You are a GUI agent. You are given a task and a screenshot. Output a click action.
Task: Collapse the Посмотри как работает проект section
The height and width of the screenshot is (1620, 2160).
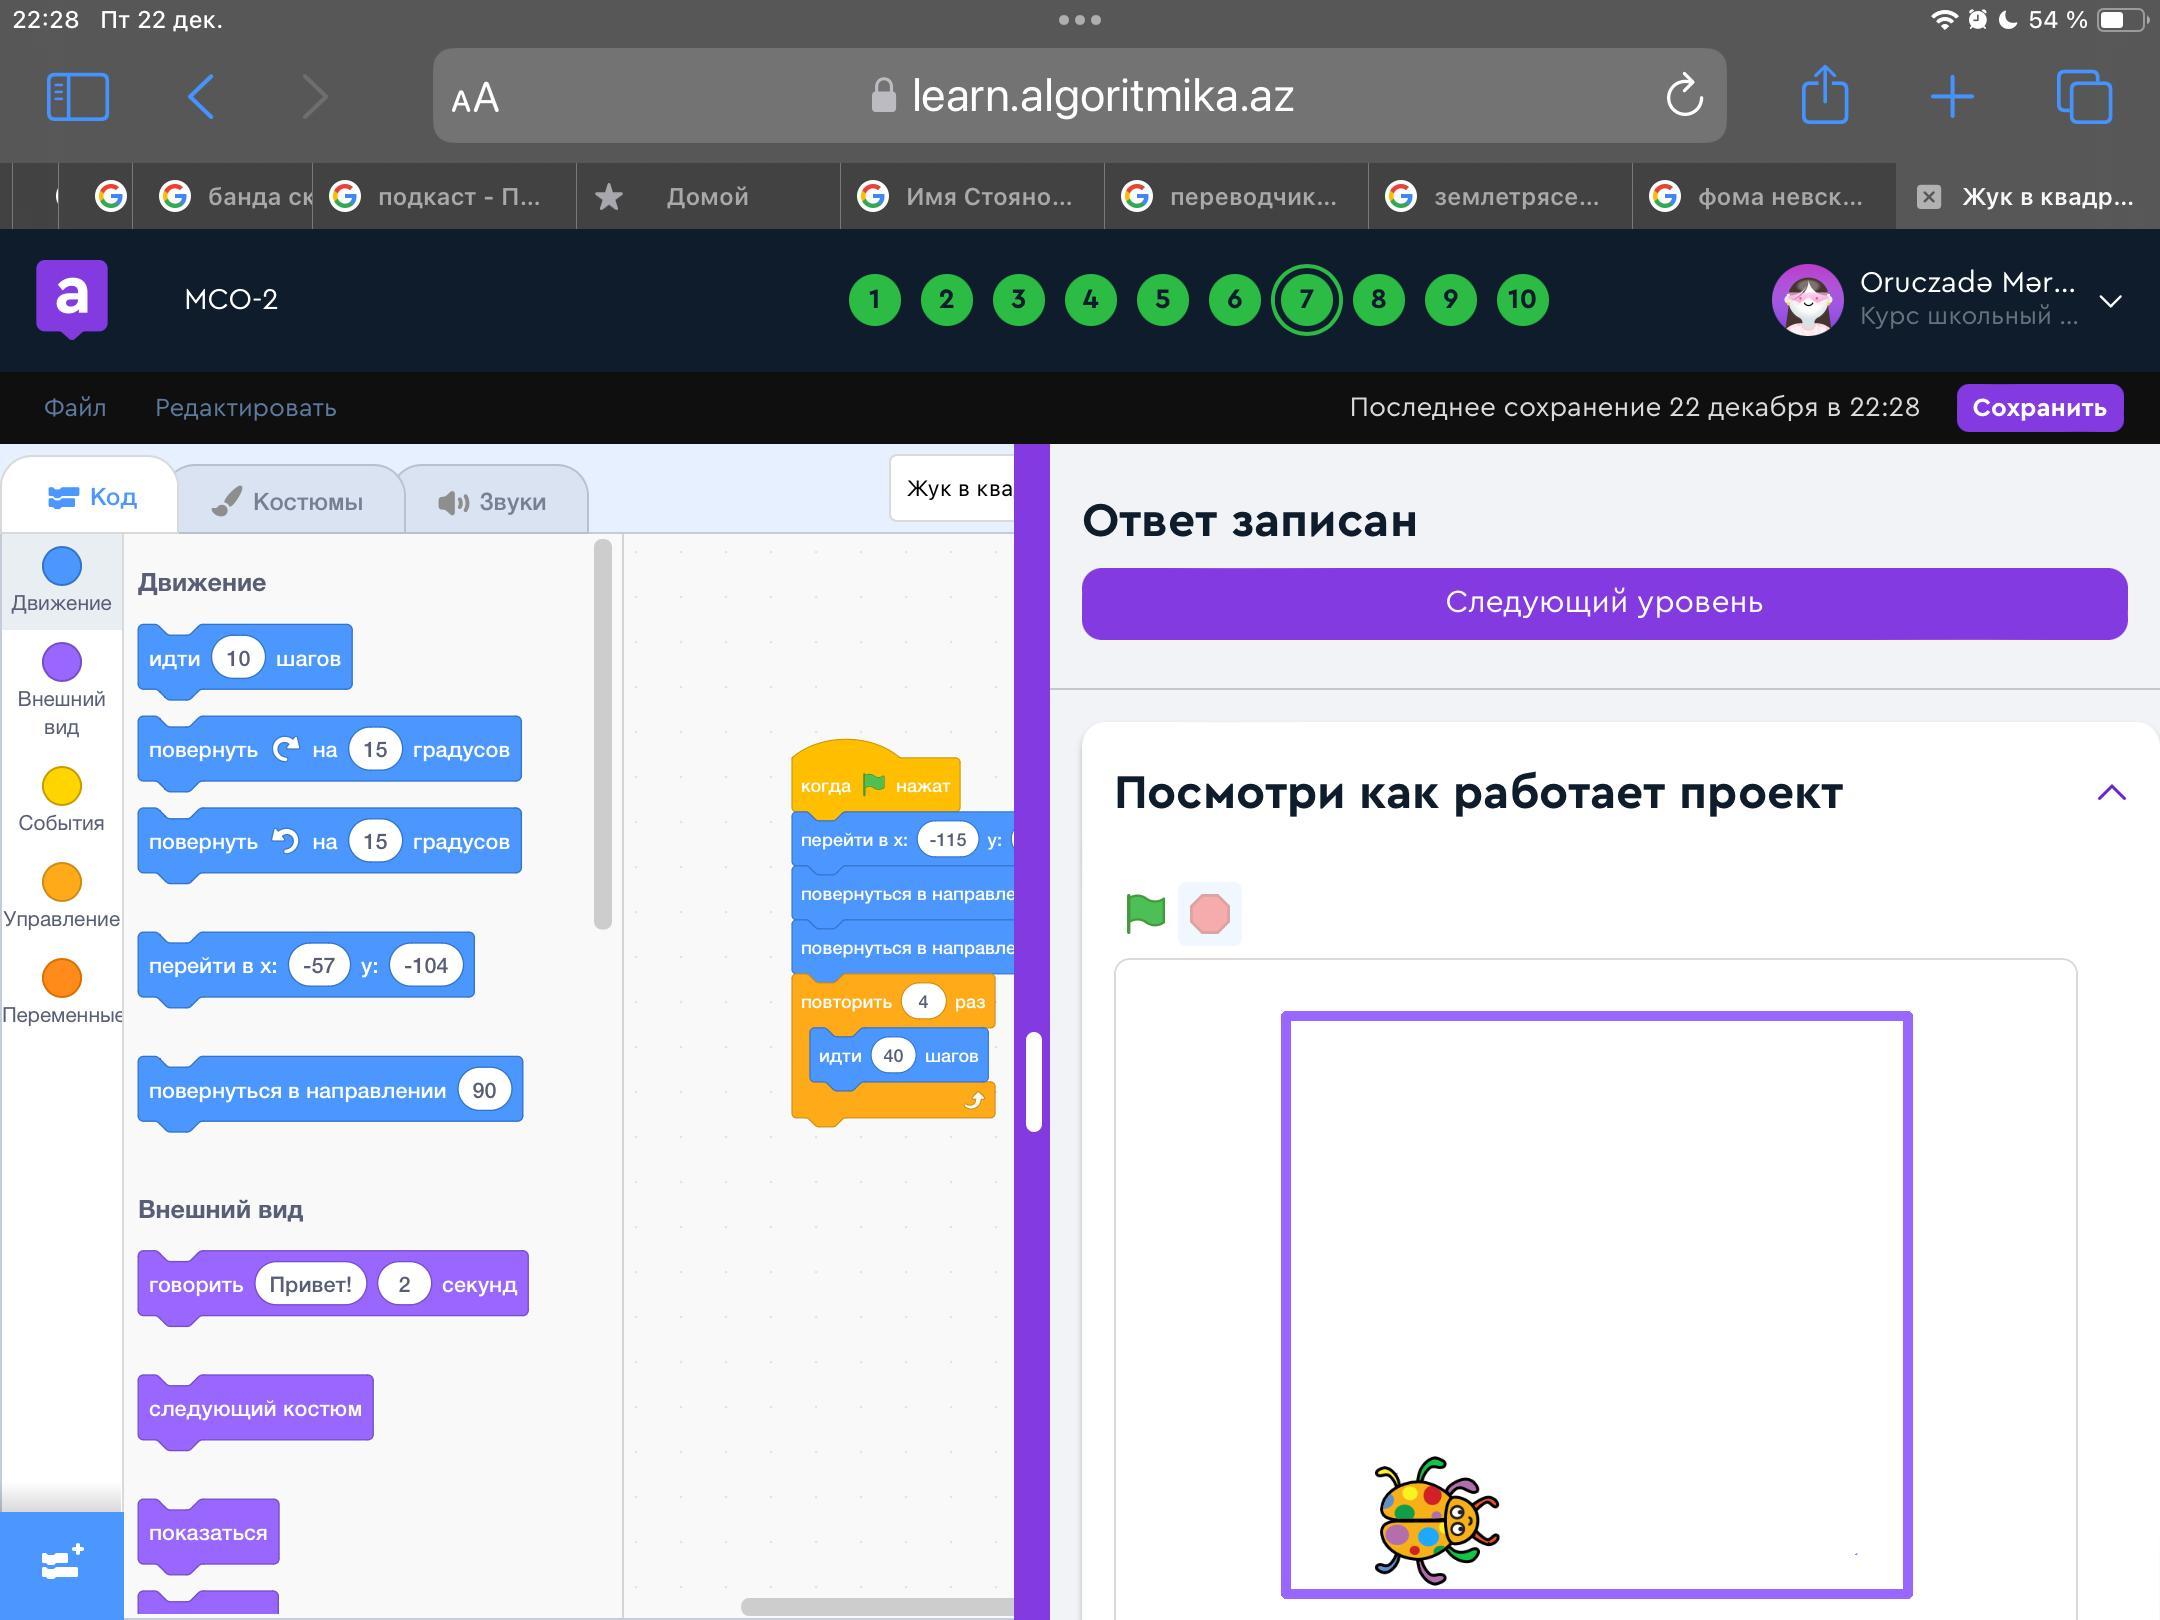pos(2111,793)
